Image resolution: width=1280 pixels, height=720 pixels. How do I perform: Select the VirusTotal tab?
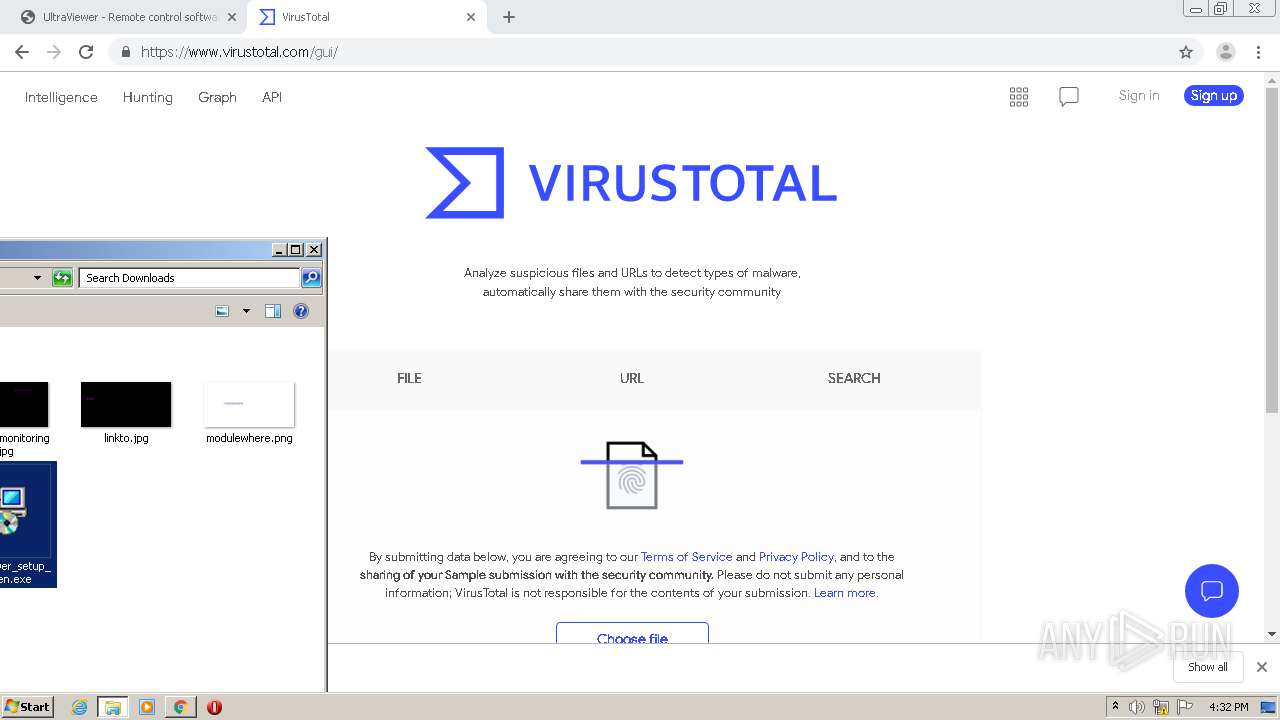[367, 17]
